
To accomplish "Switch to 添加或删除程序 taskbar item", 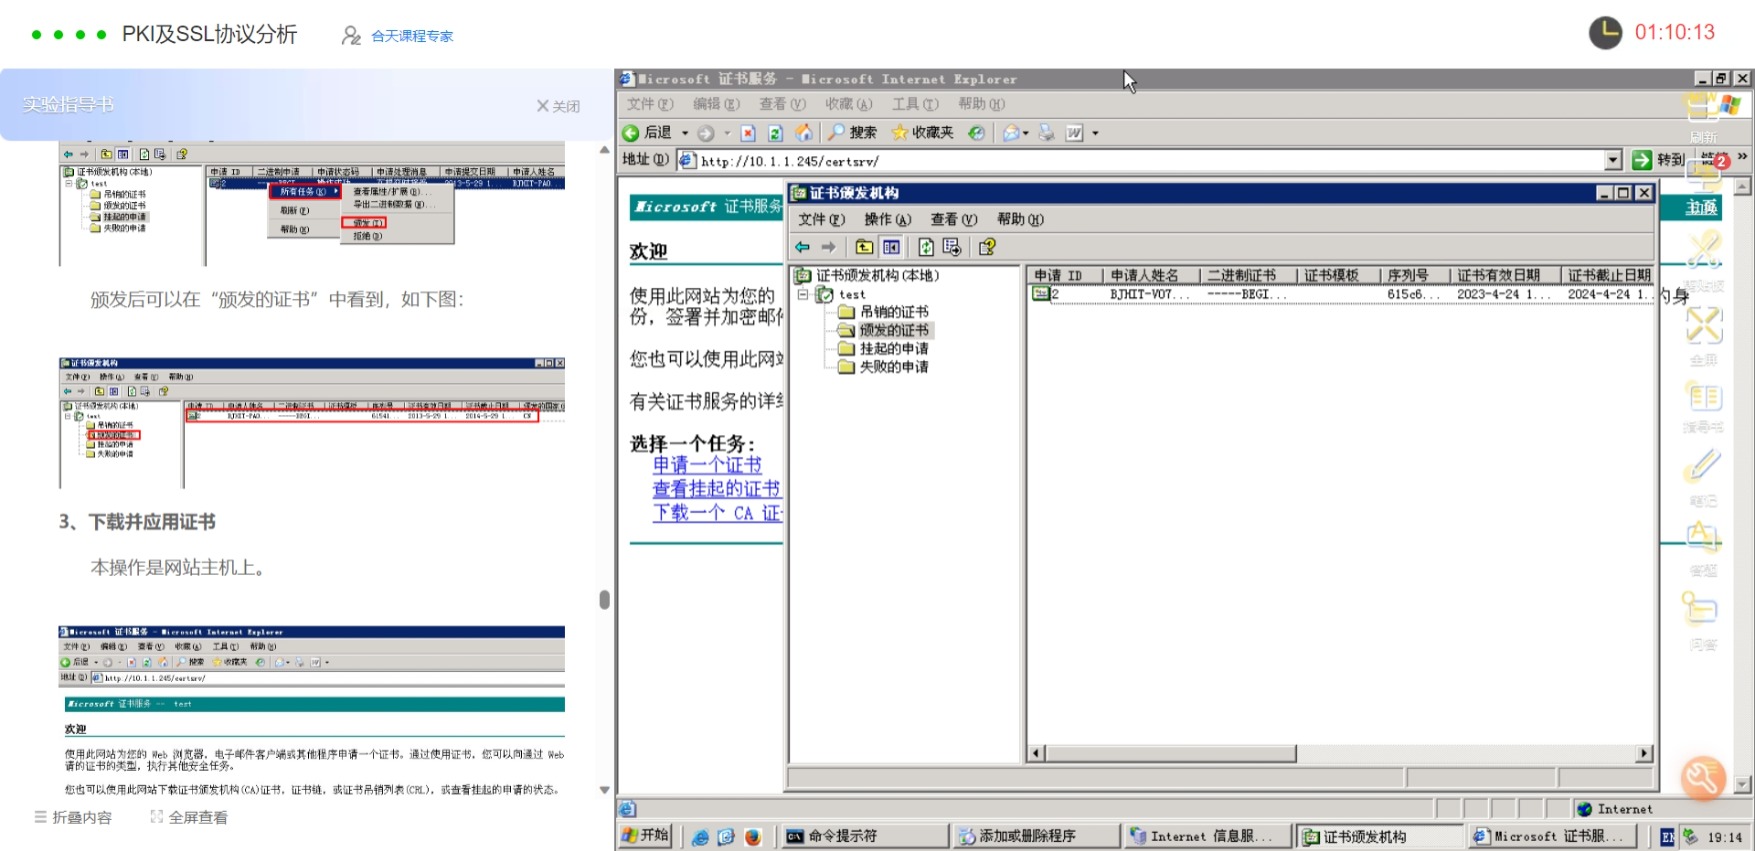I will click(1036, 836).
